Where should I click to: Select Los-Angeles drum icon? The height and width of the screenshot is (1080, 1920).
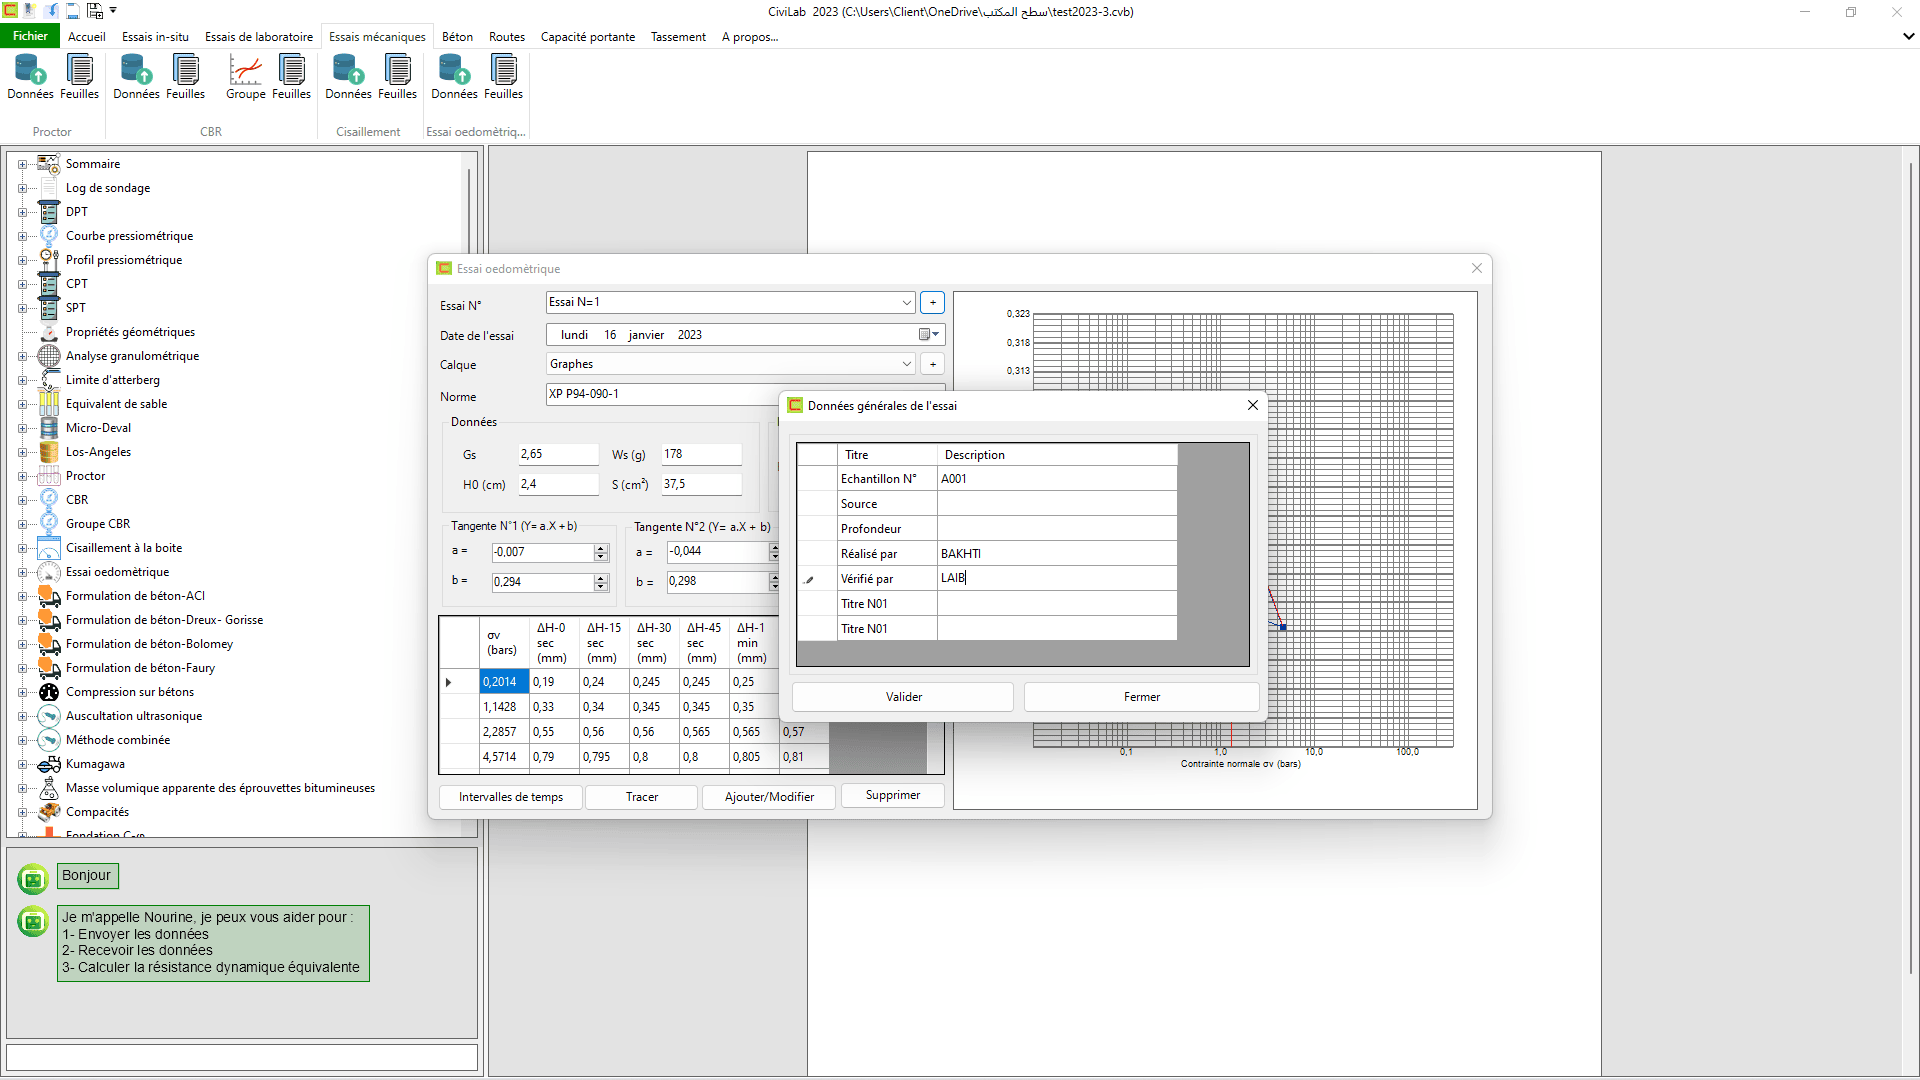point(49,452)
